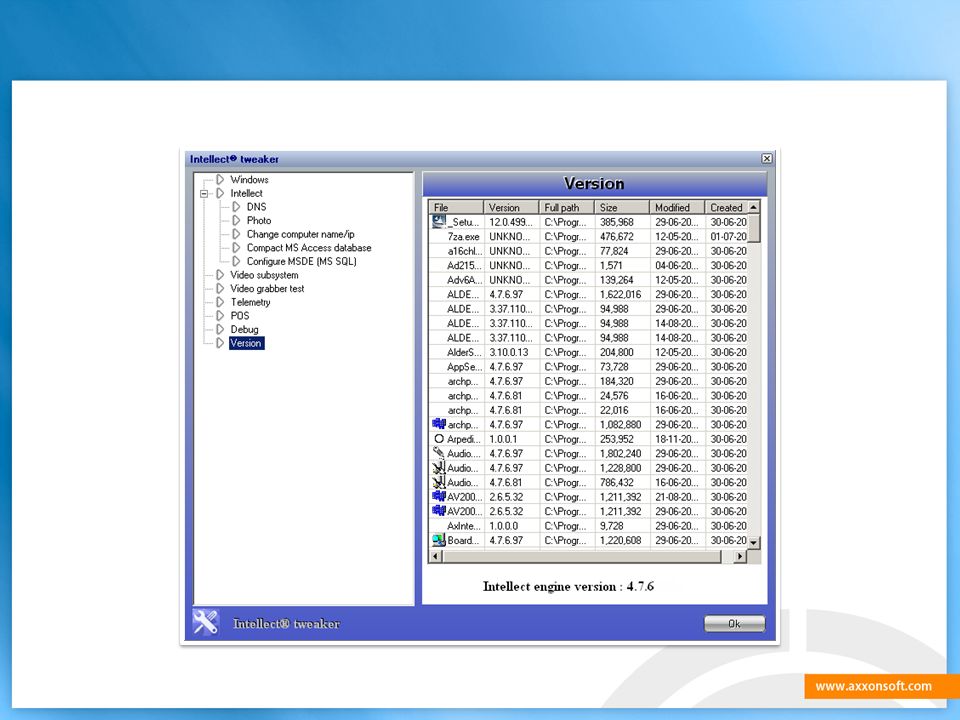Click the triangle icon beside Version node
Image resolution: width=960 pixels, height=720 pixels.
(x=220, y=343)
